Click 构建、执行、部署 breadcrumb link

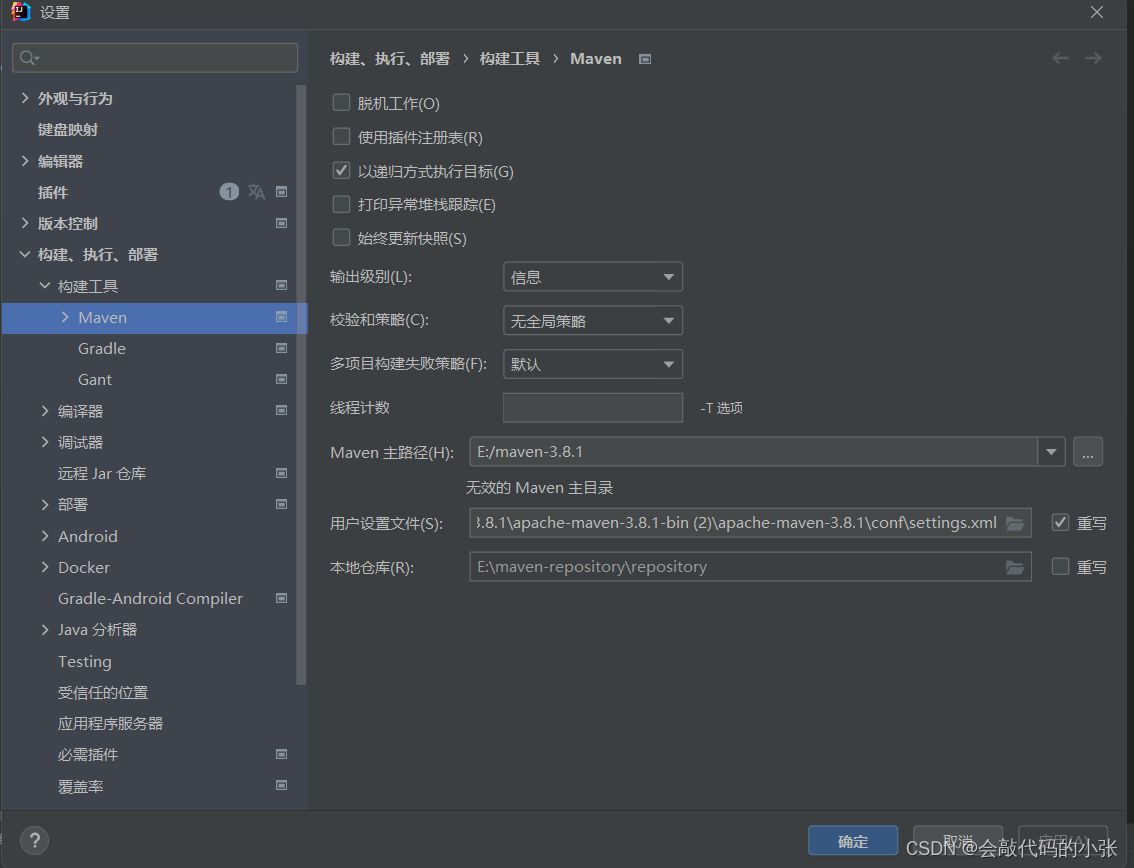390,59
